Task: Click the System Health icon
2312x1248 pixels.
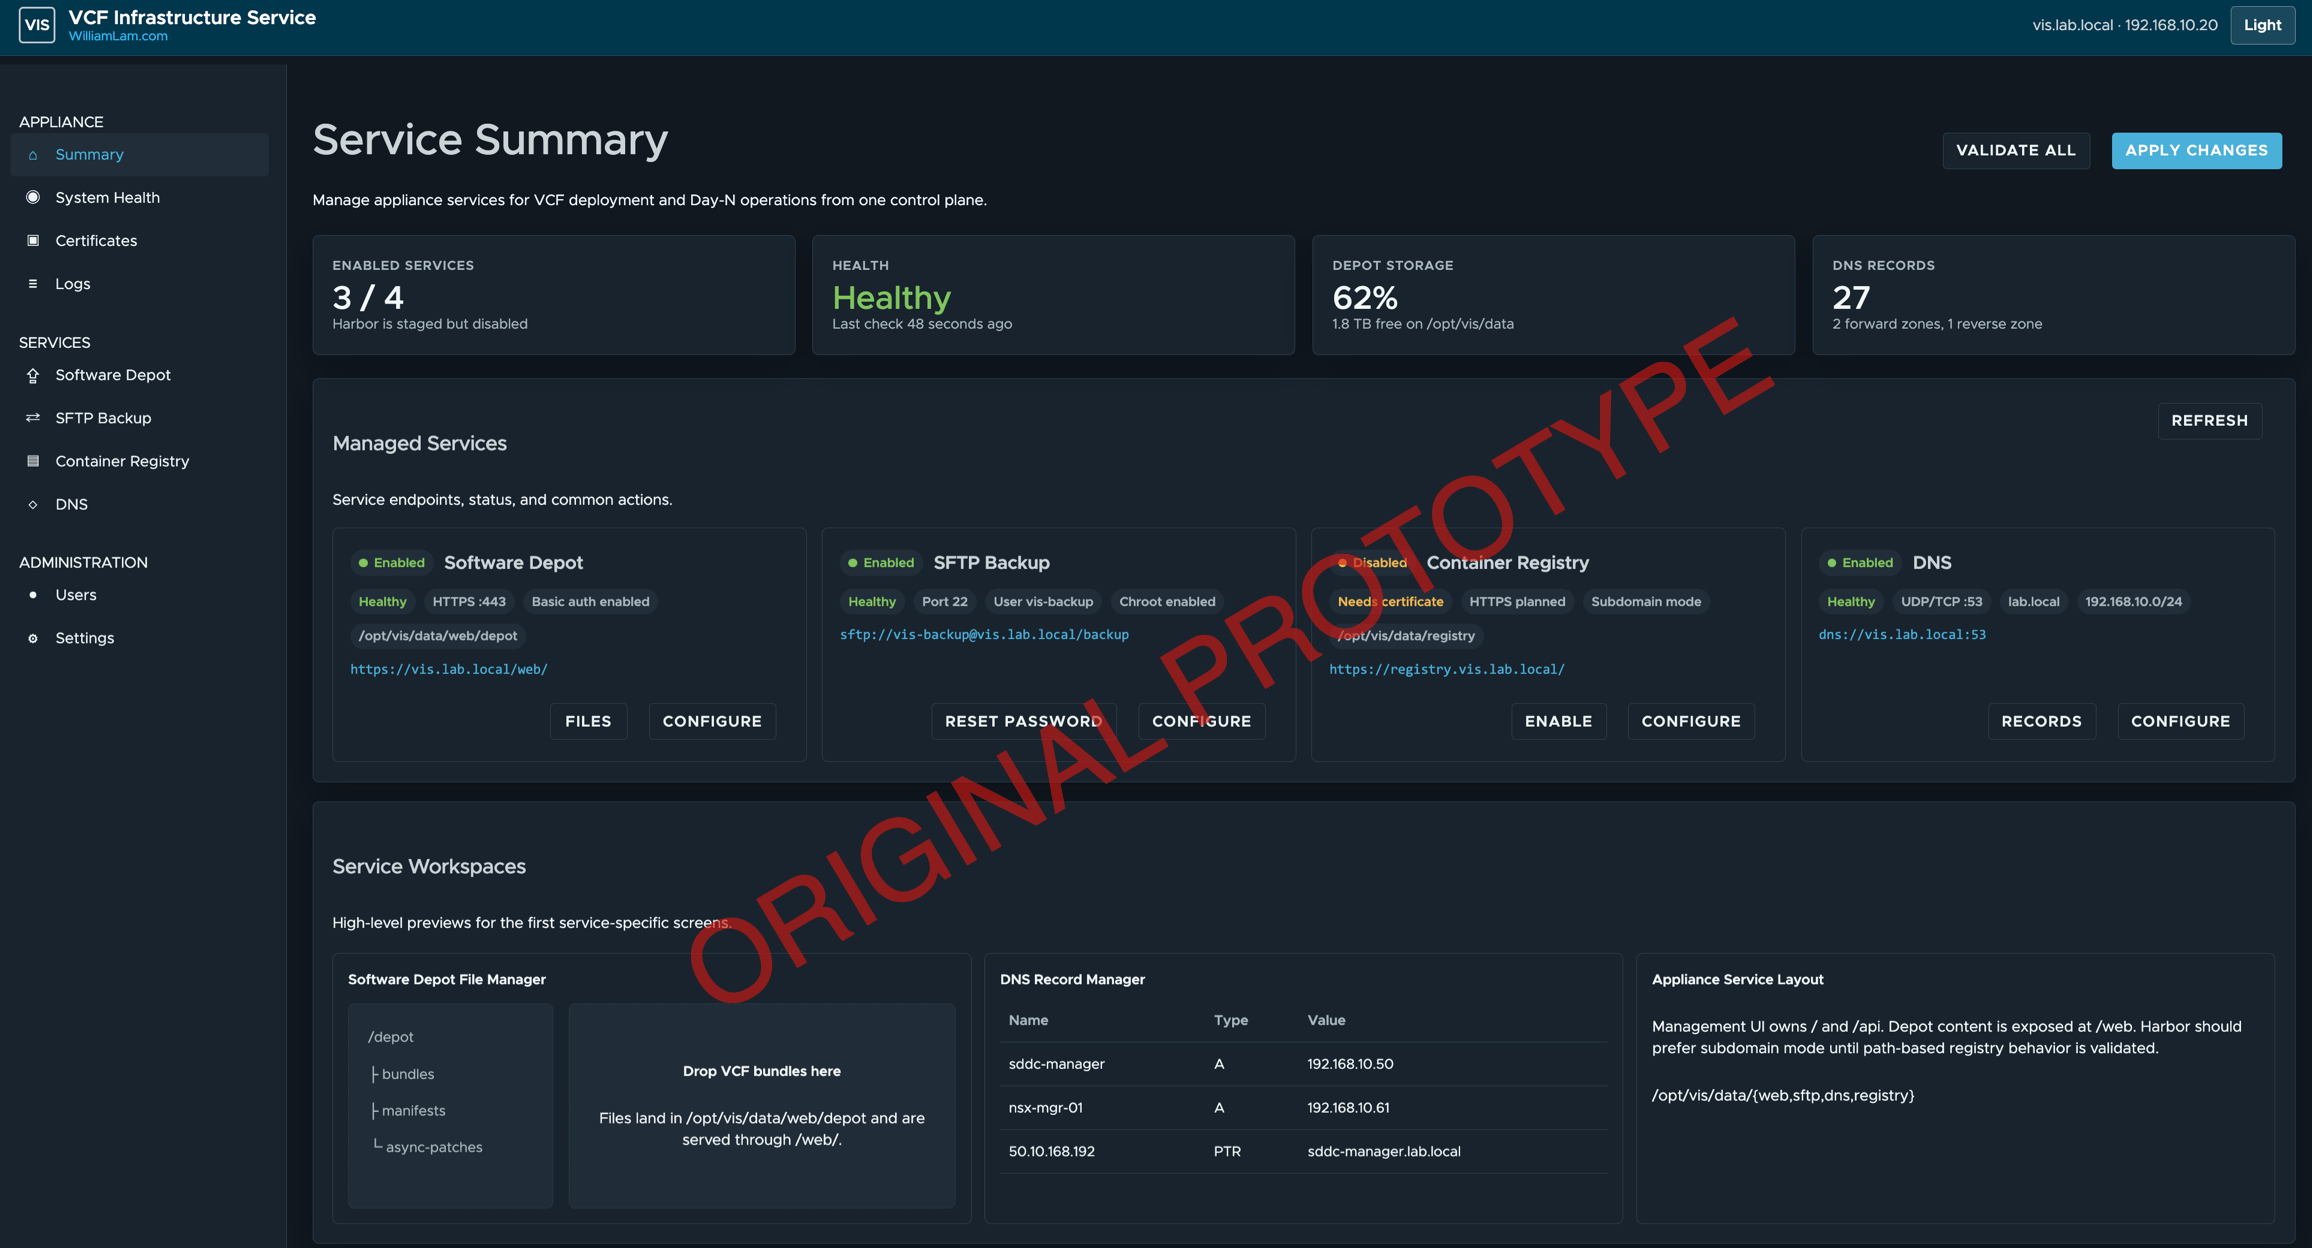Action: pyautogui.click(x=33, y=198)
